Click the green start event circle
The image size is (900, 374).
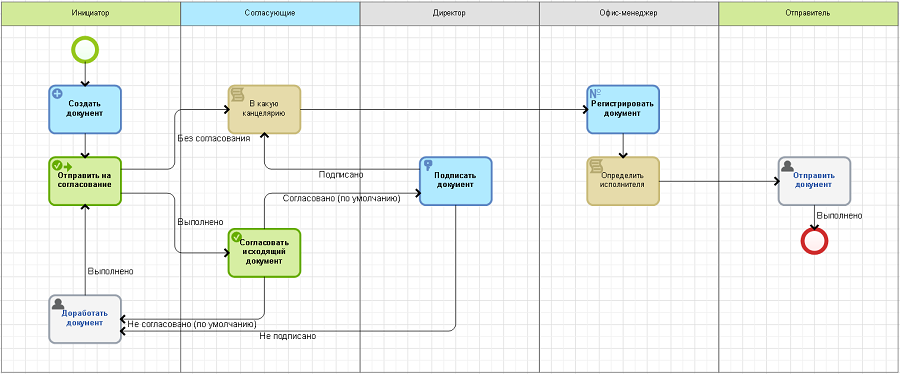85,49
